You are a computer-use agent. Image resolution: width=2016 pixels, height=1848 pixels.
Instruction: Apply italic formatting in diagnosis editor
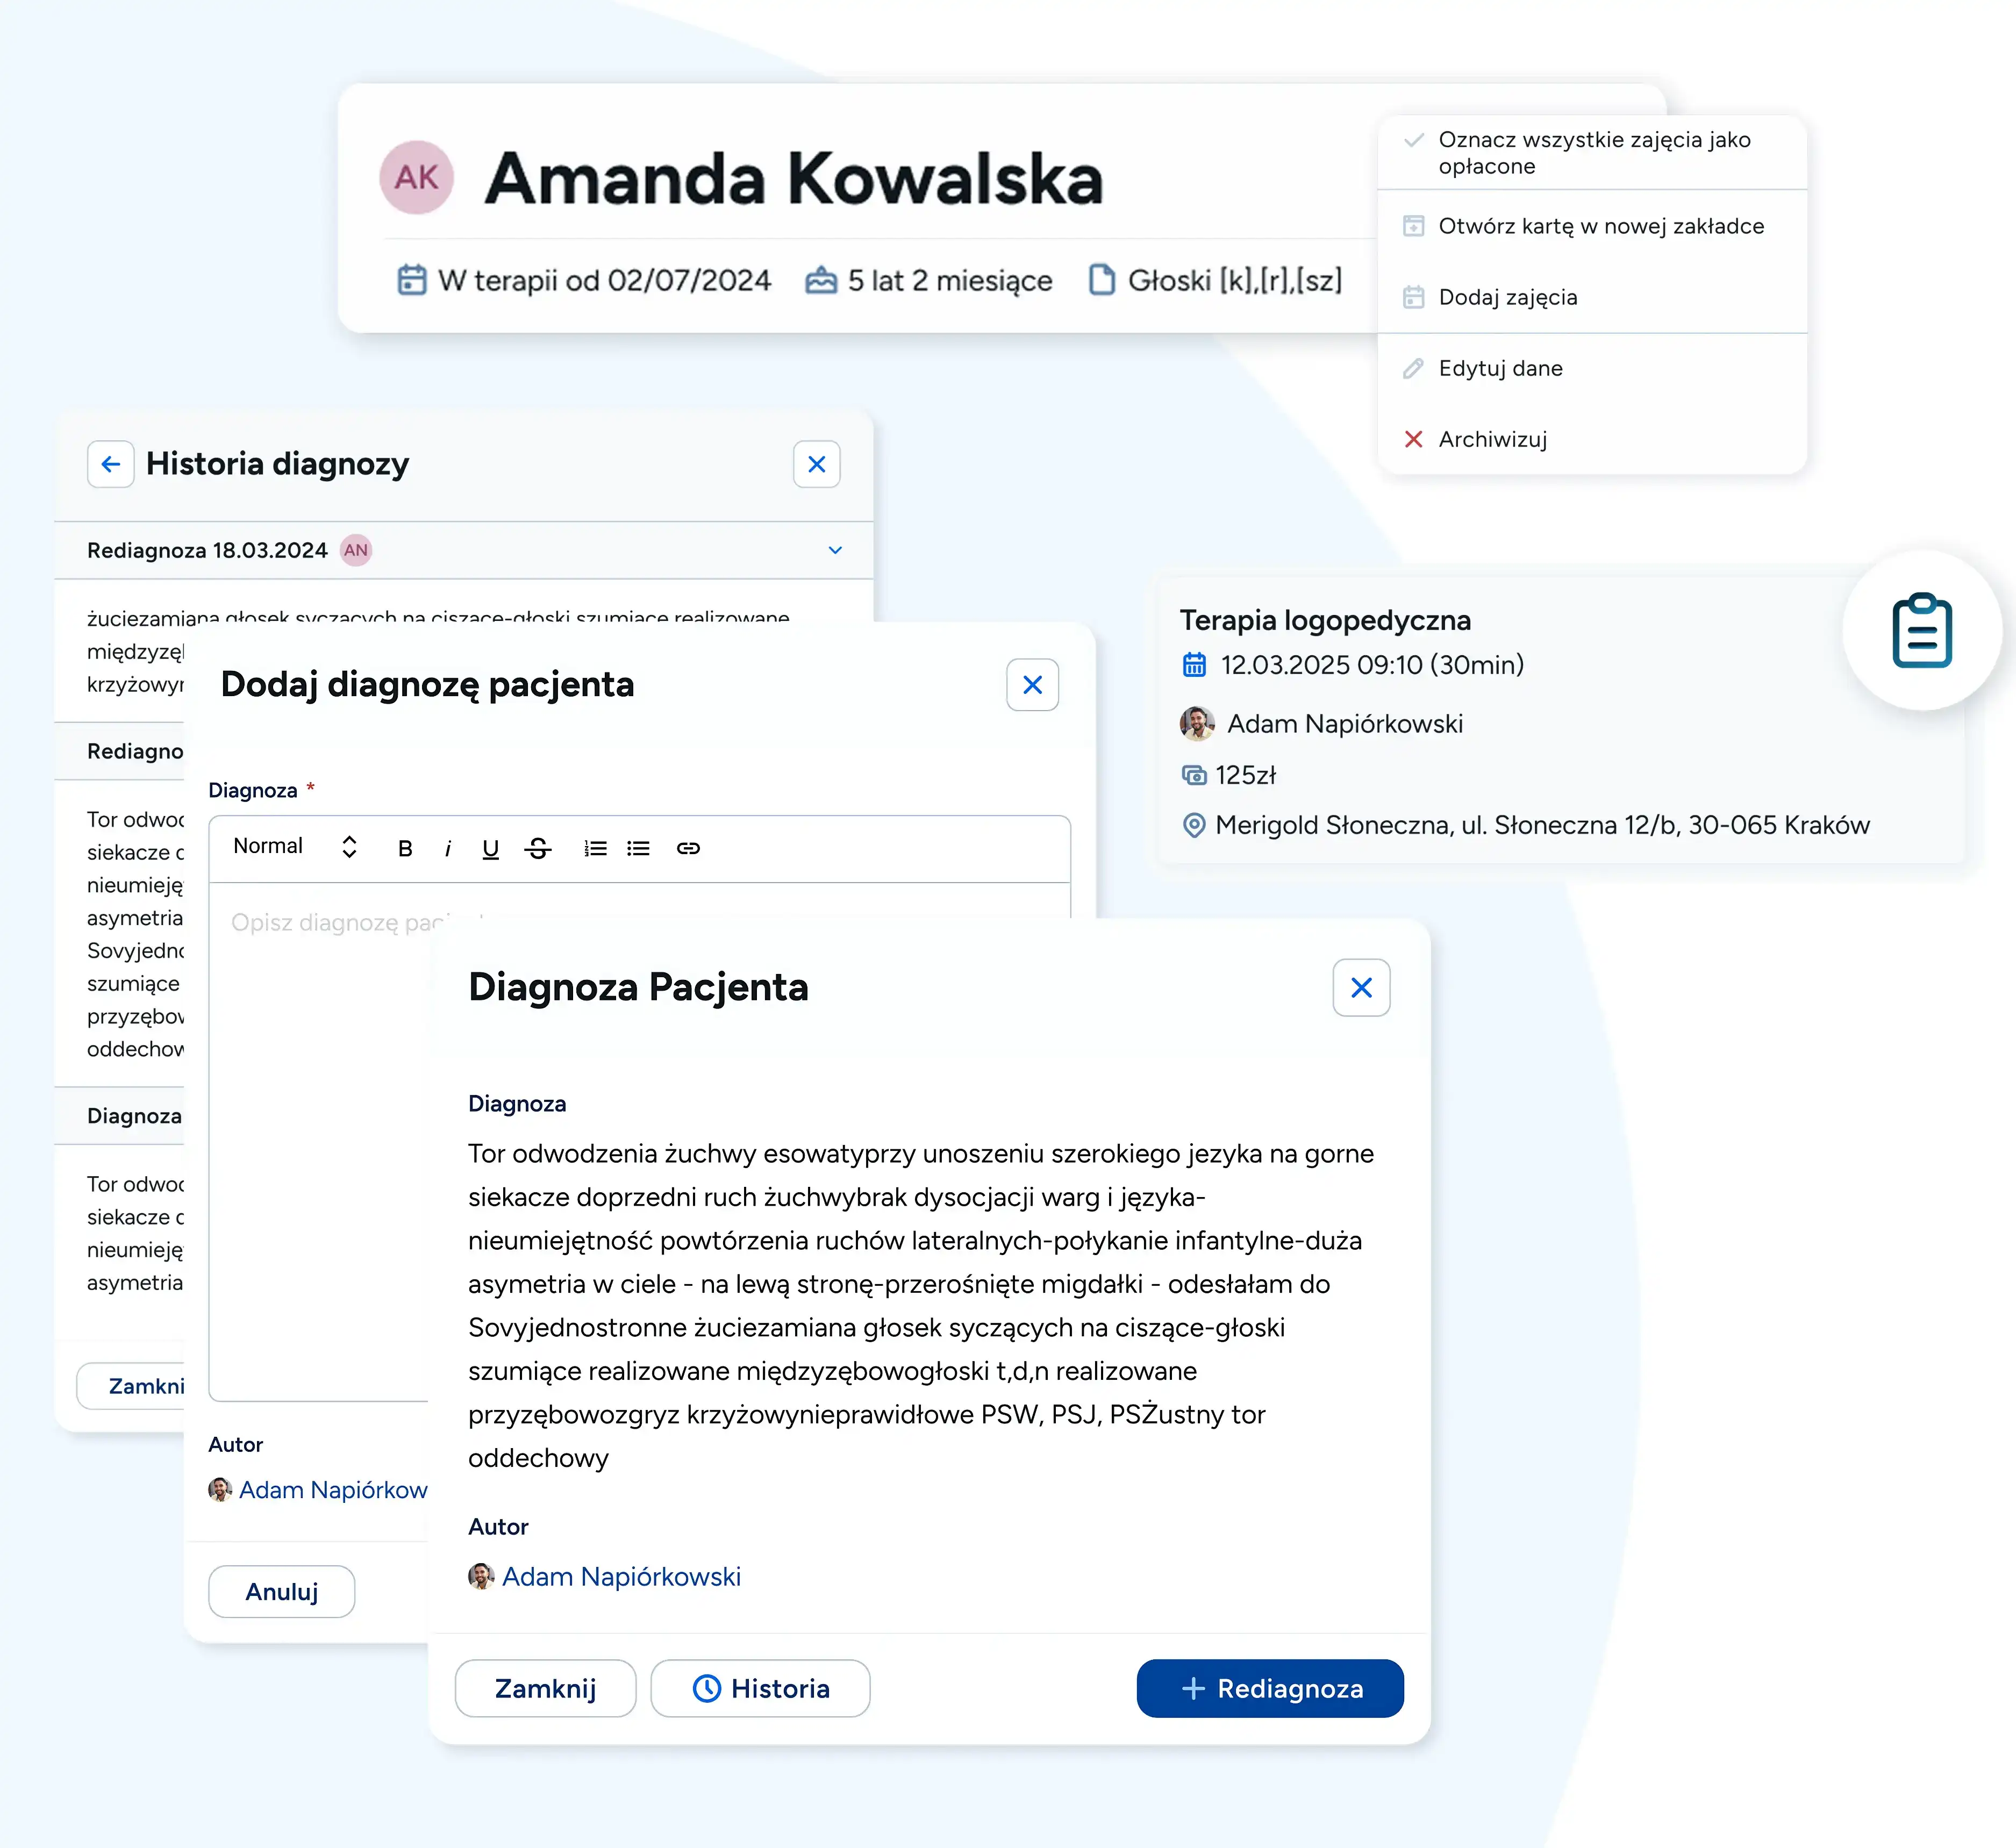point(447,849)
